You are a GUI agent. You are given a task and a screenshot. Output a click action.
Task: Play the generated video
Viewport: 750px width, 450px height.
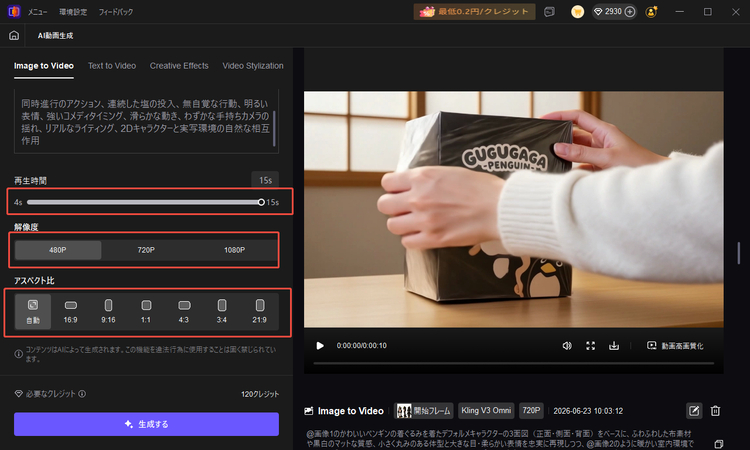coord(320,346)
